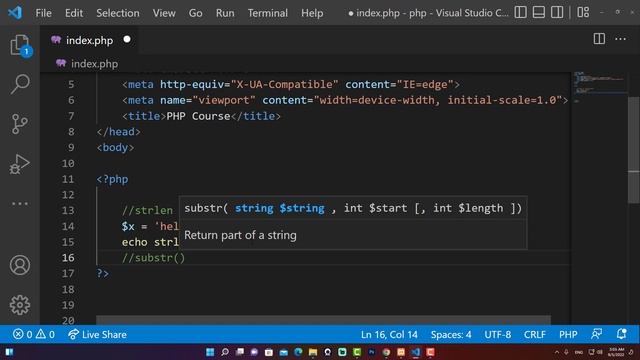
Task: Open the Source Control view
Action: click(x=20, y=124)
